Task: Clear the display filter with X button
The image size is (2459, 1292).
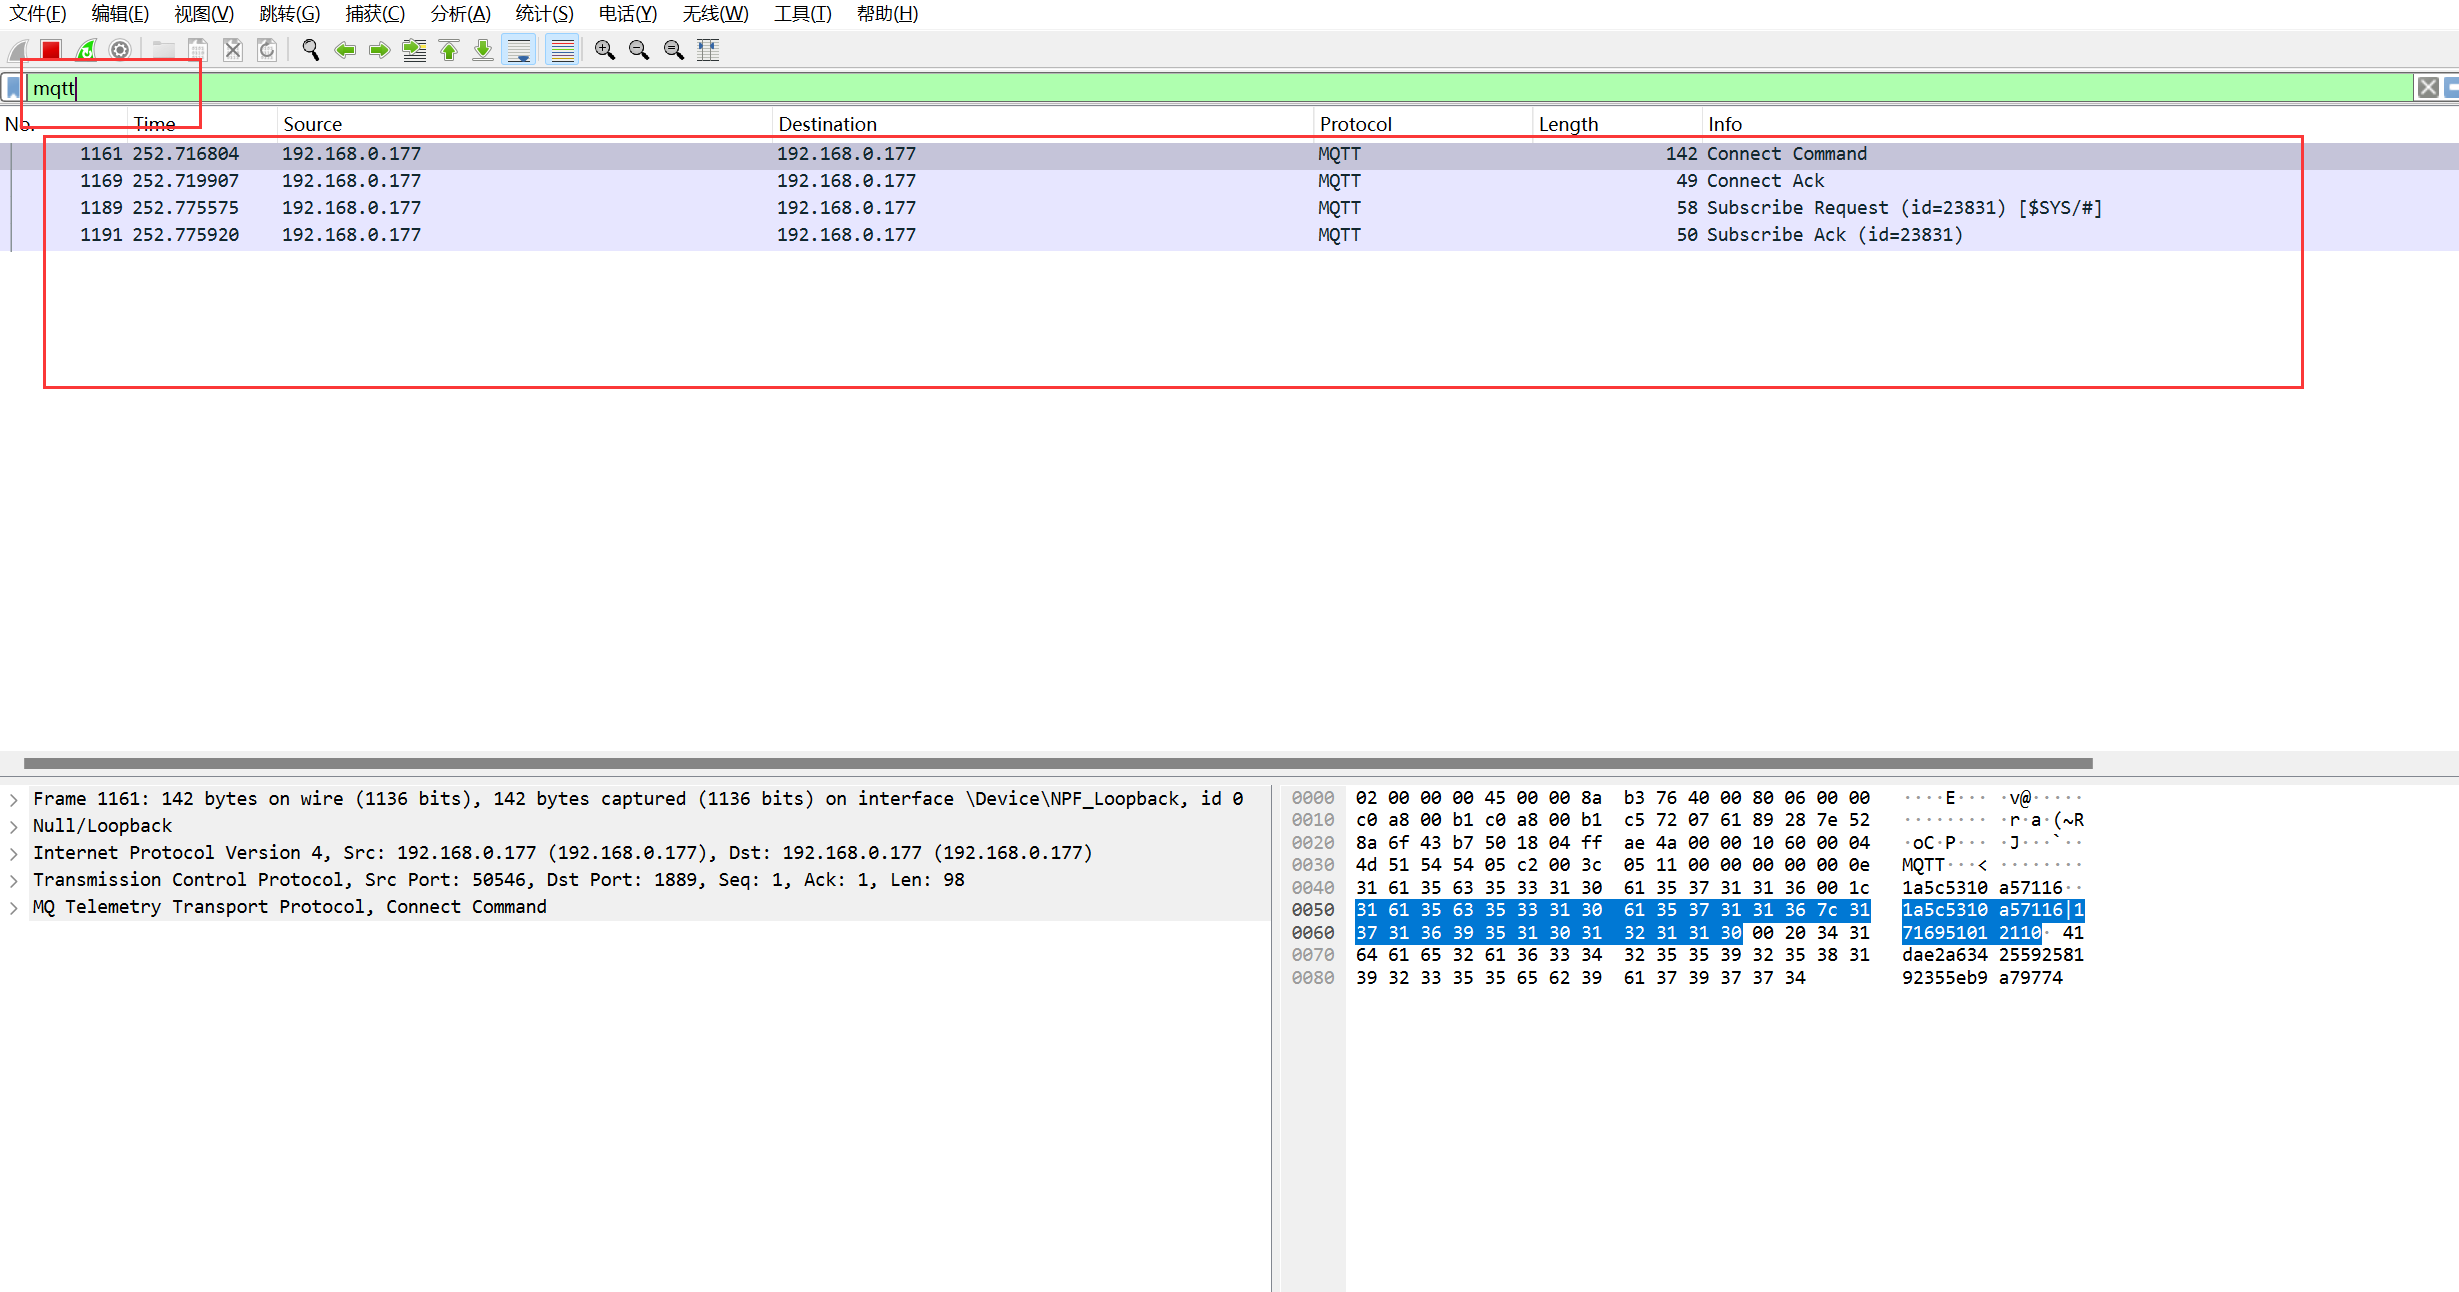Action: [2427, 88]
